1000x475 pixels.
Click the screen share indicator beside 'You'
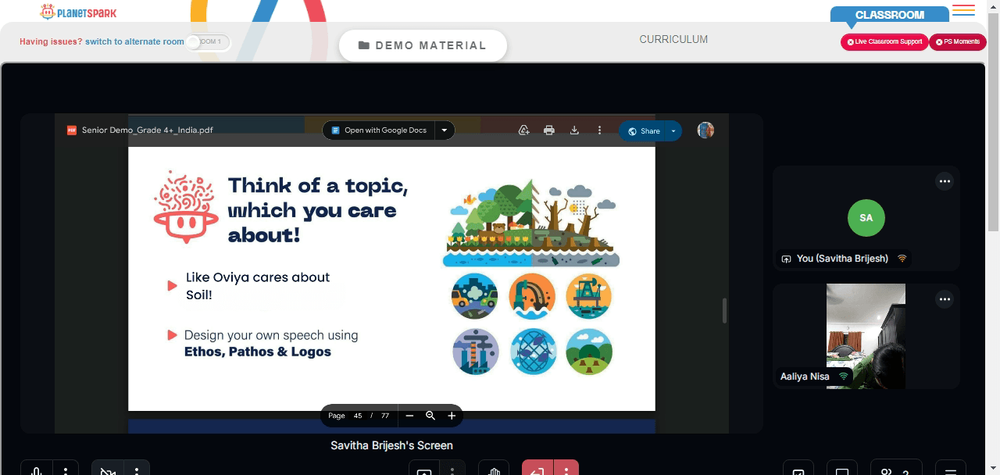click(786, 259)
